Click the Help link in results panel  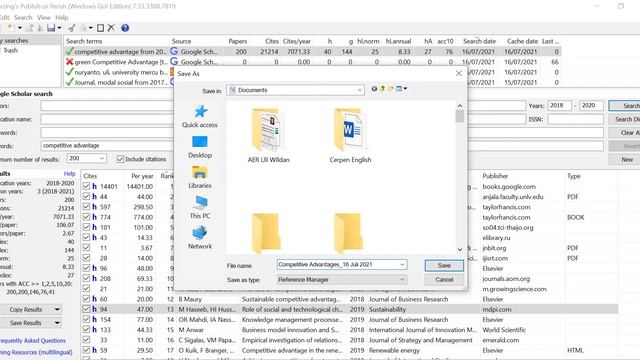click(x=69, y=173)
